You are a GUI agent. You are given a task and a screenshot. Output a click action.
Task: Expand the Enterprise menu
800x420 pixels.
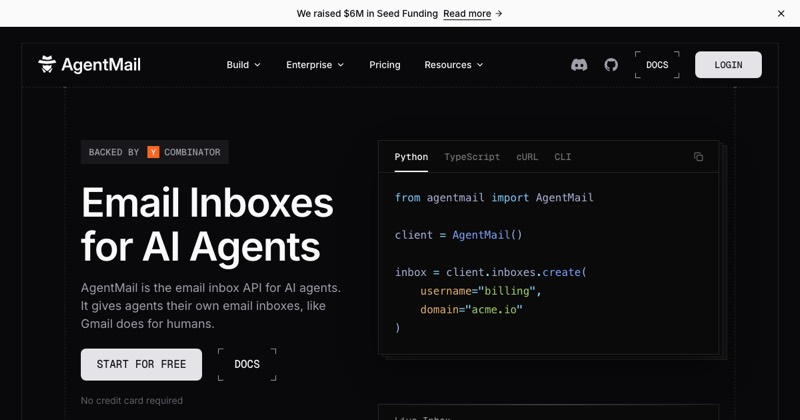point(315,65)
